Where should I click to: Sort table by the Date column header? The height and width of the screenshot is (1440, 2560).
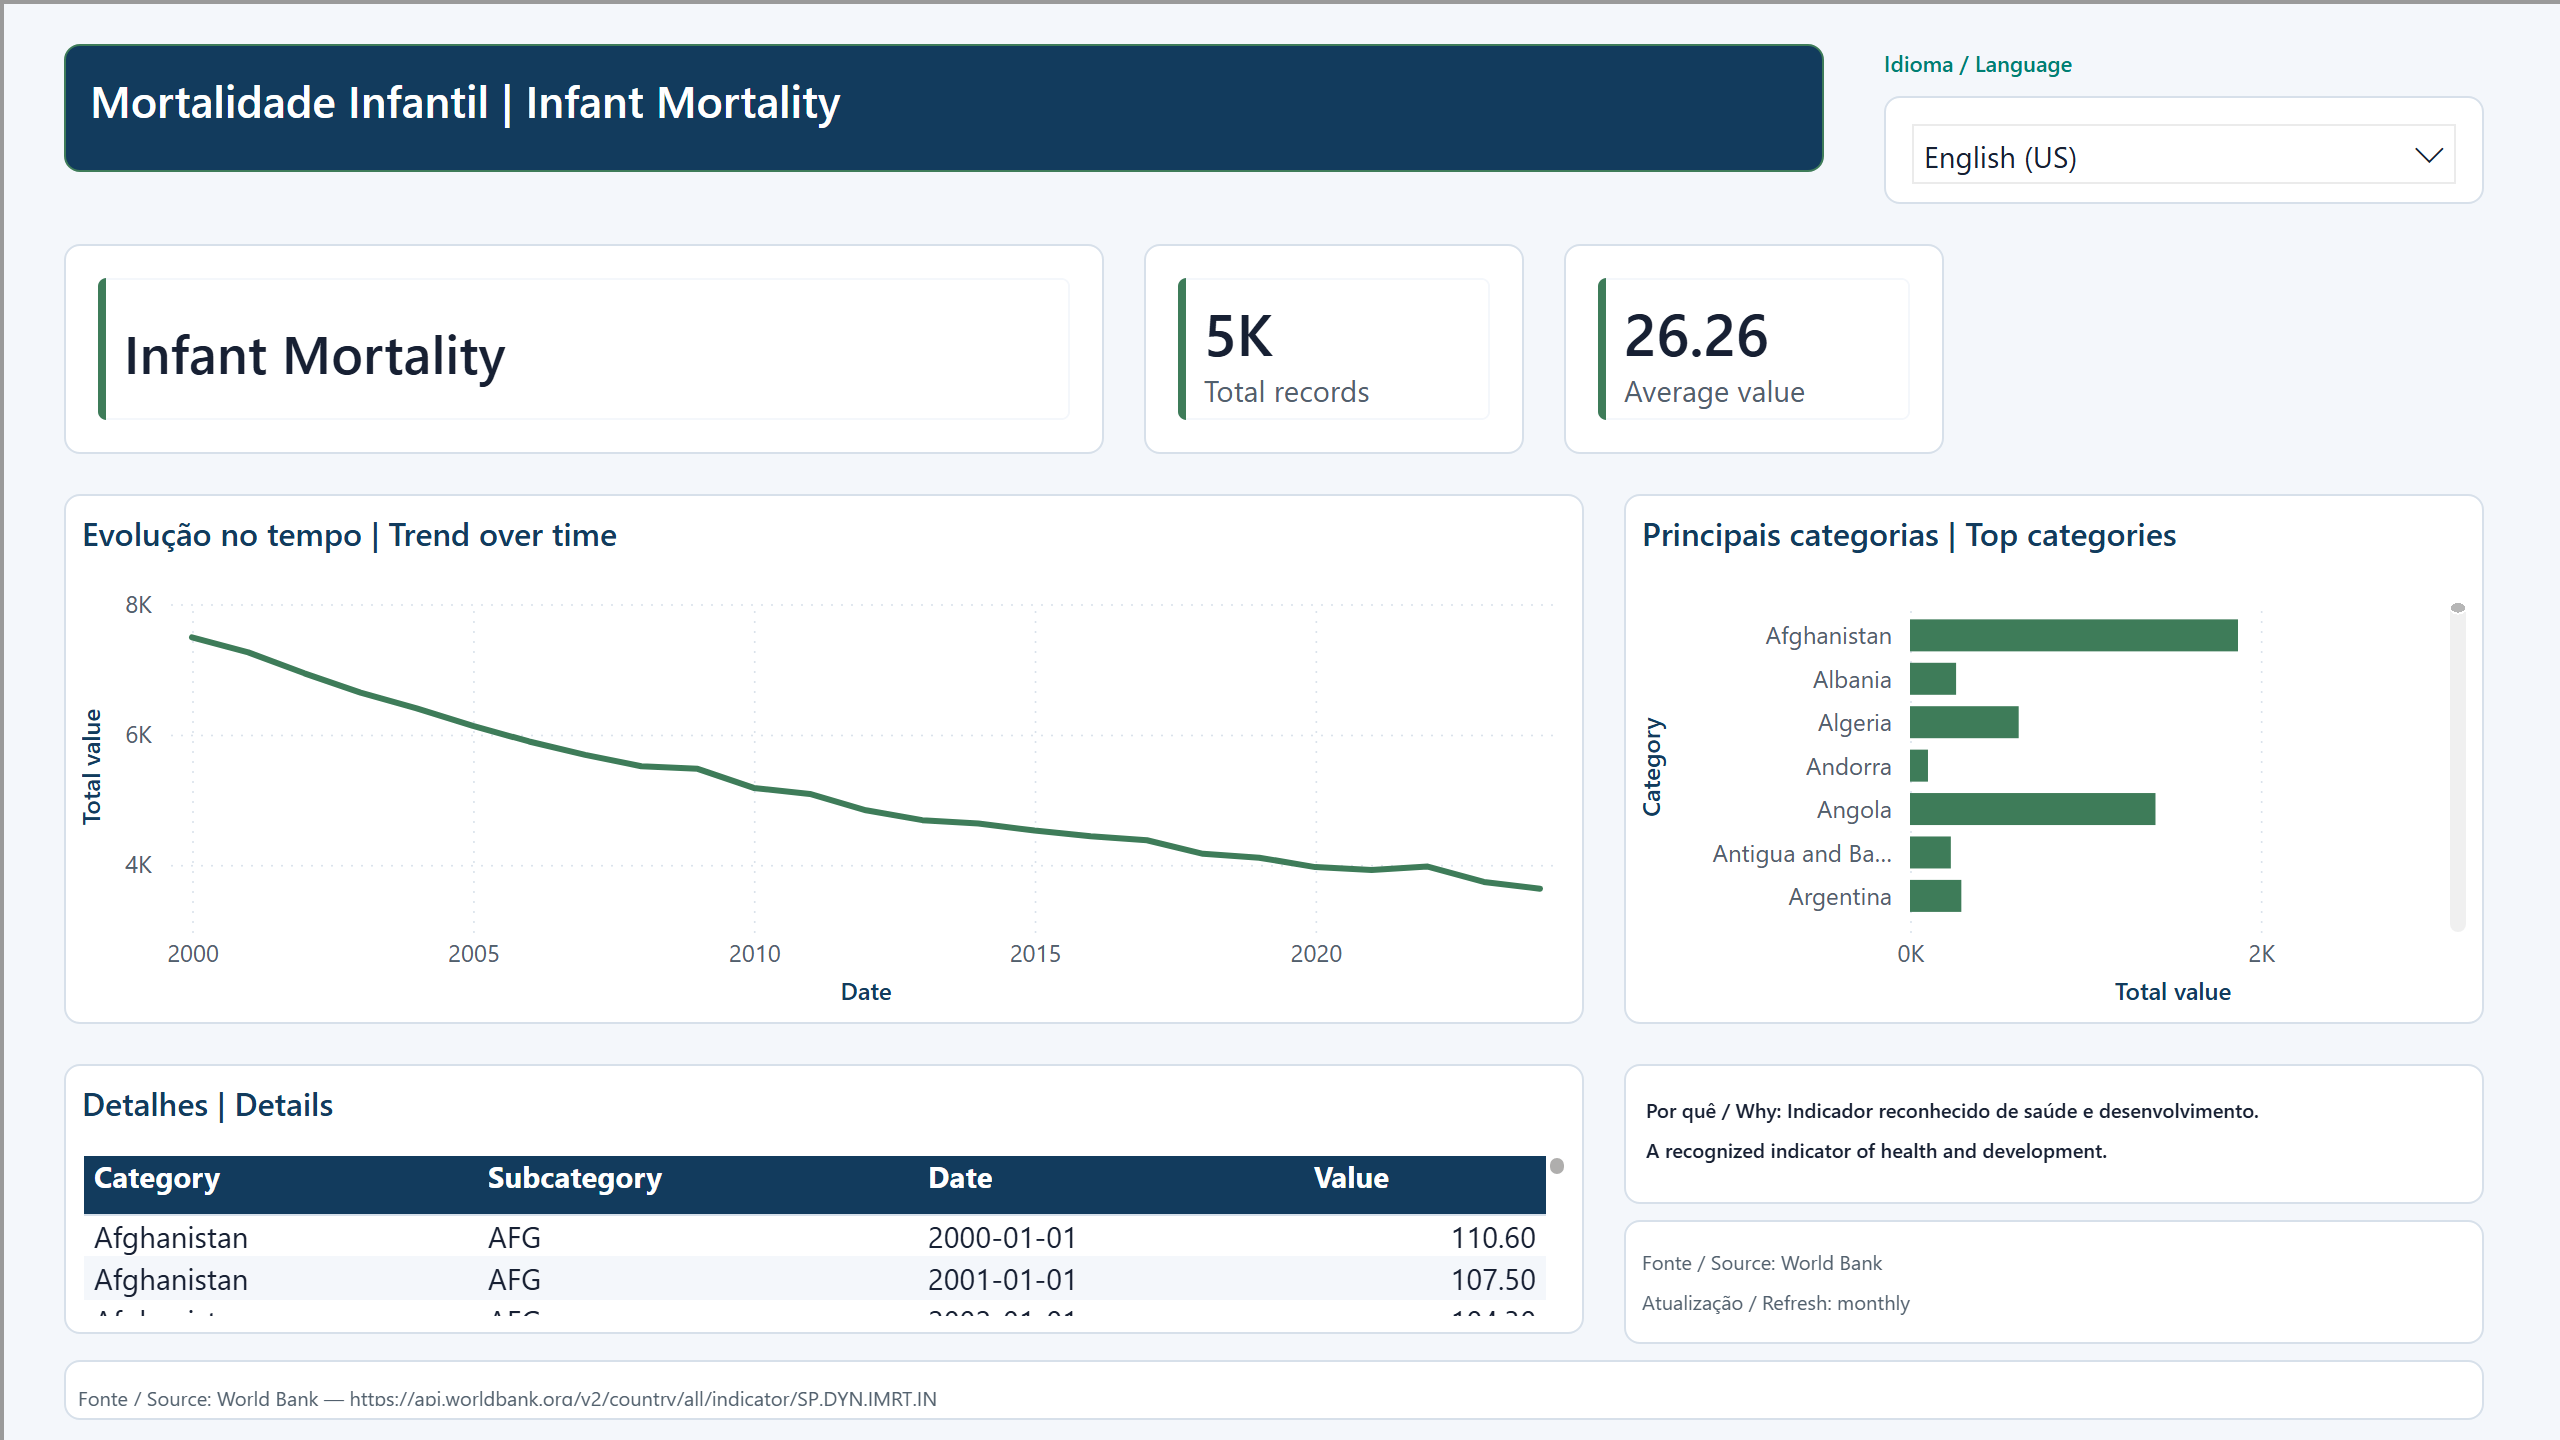[960, 1178]
